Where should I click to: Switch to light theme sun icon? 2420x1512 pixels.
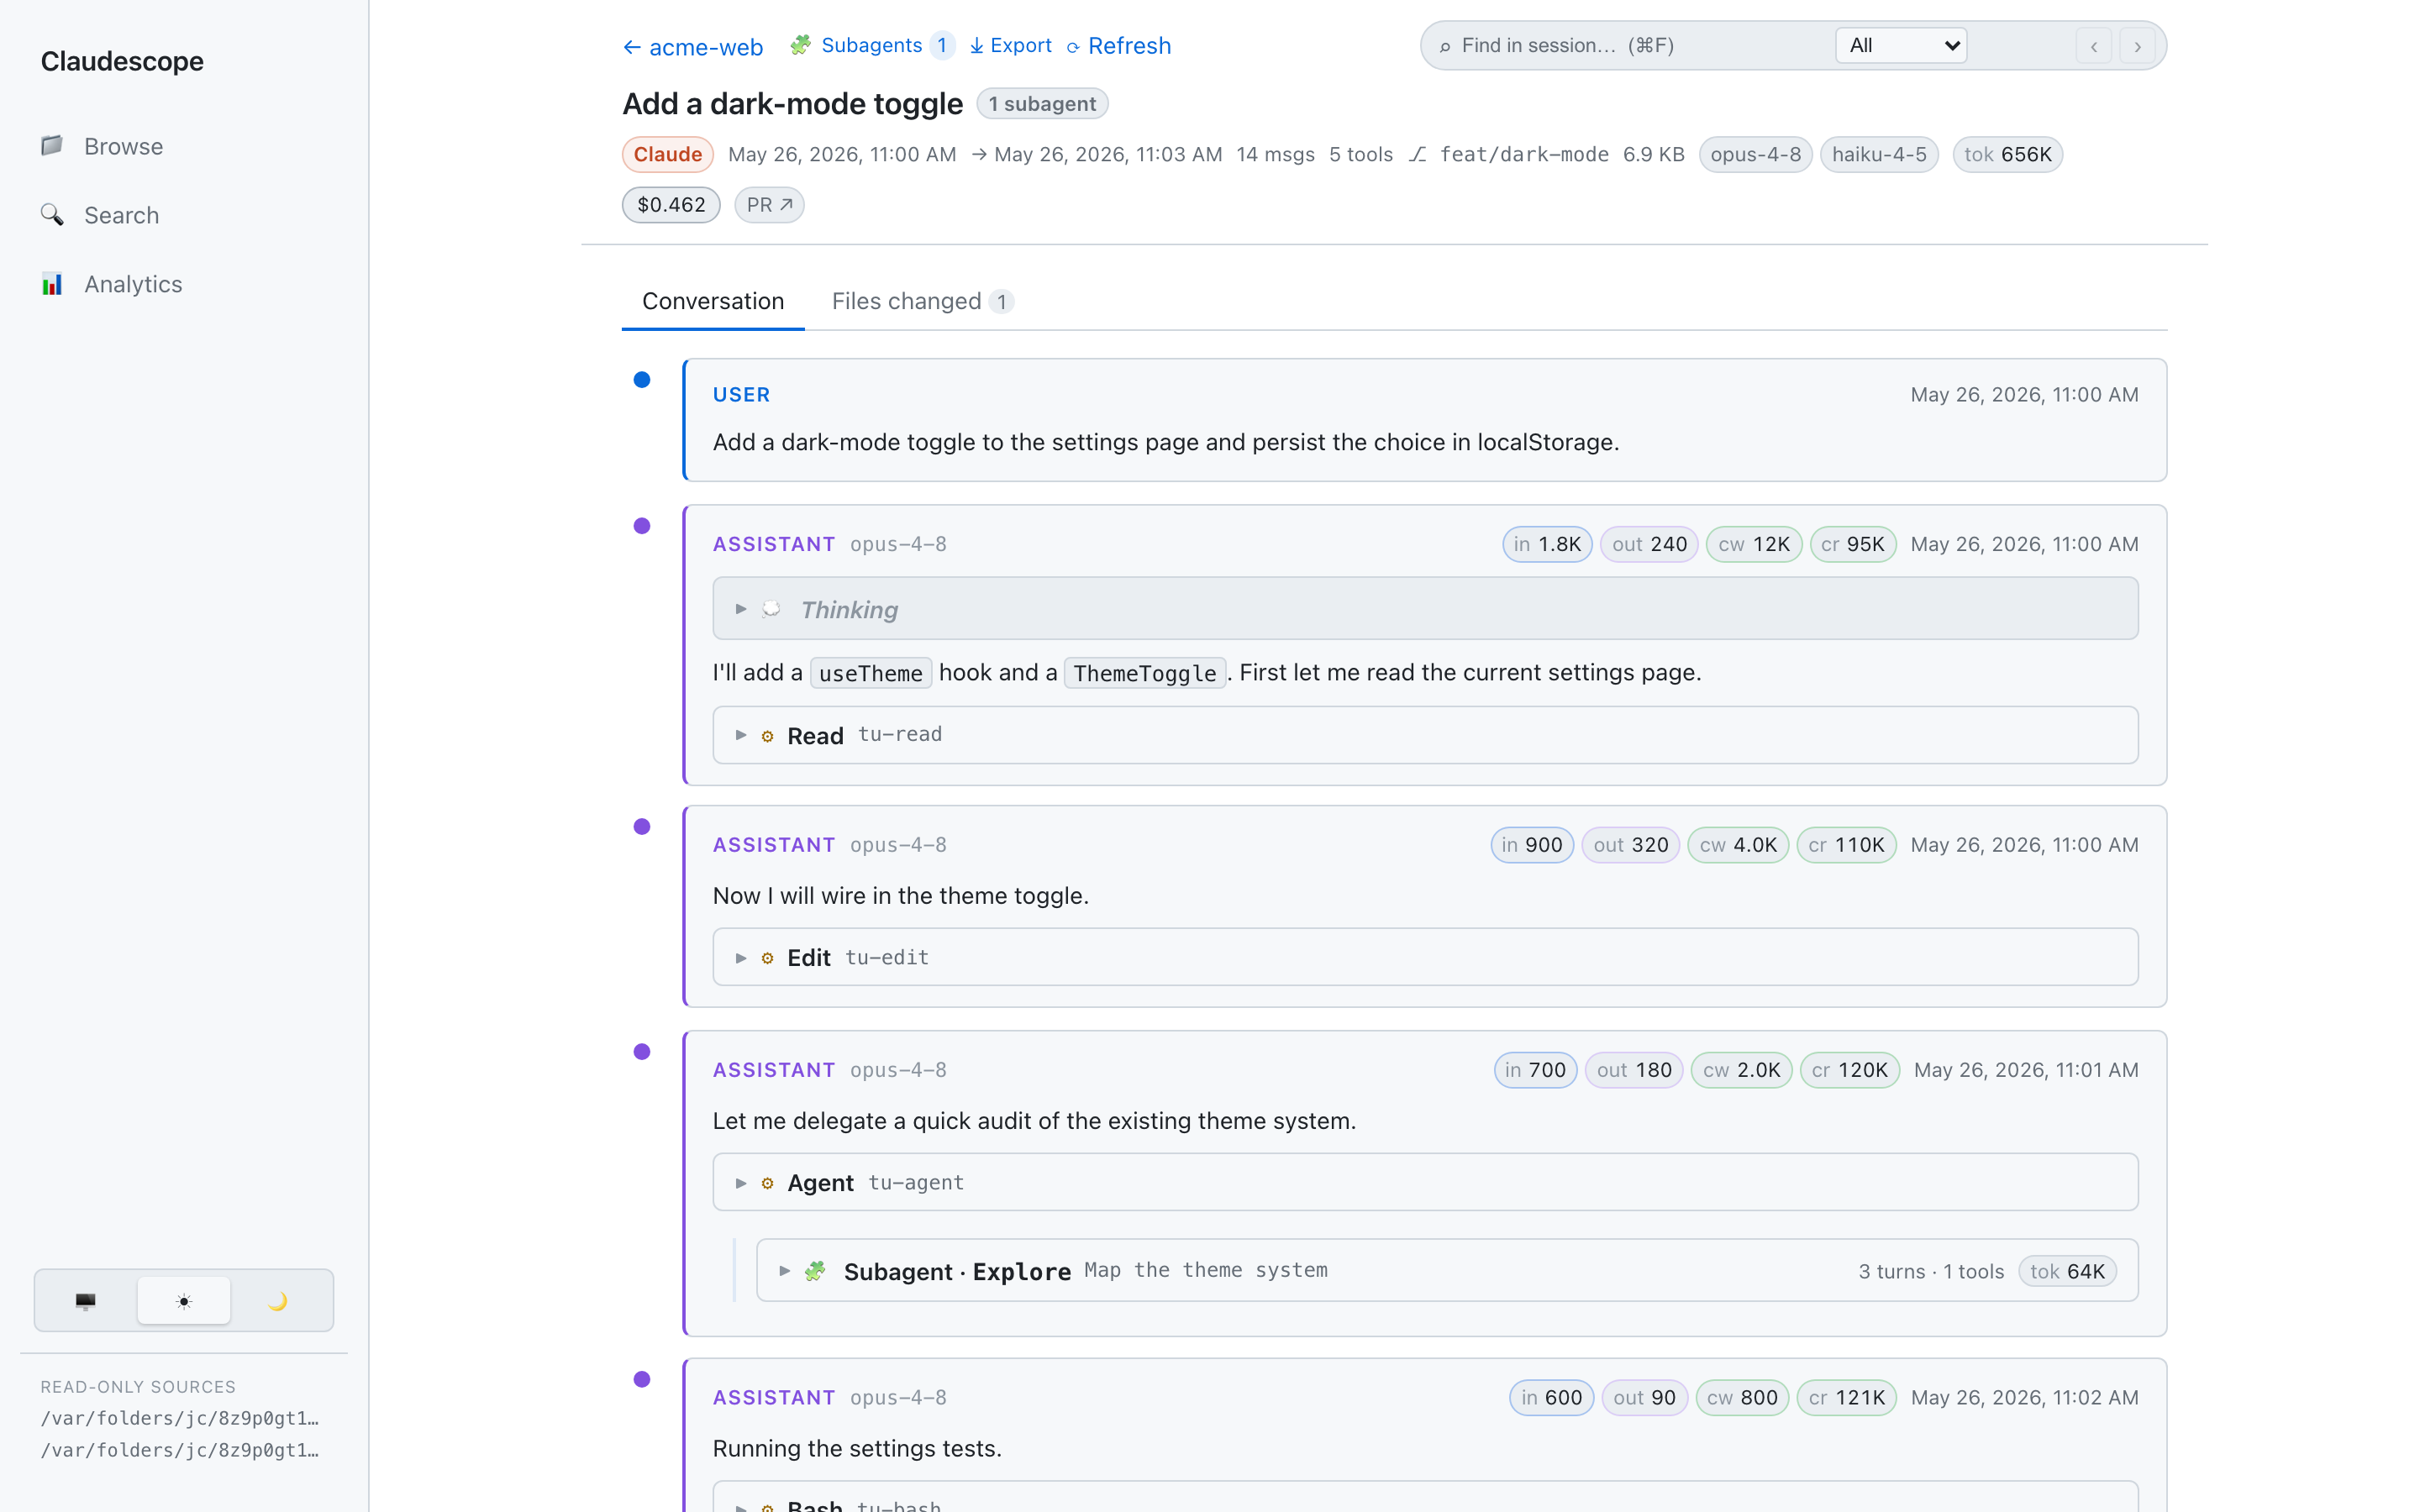(184, 1301)
